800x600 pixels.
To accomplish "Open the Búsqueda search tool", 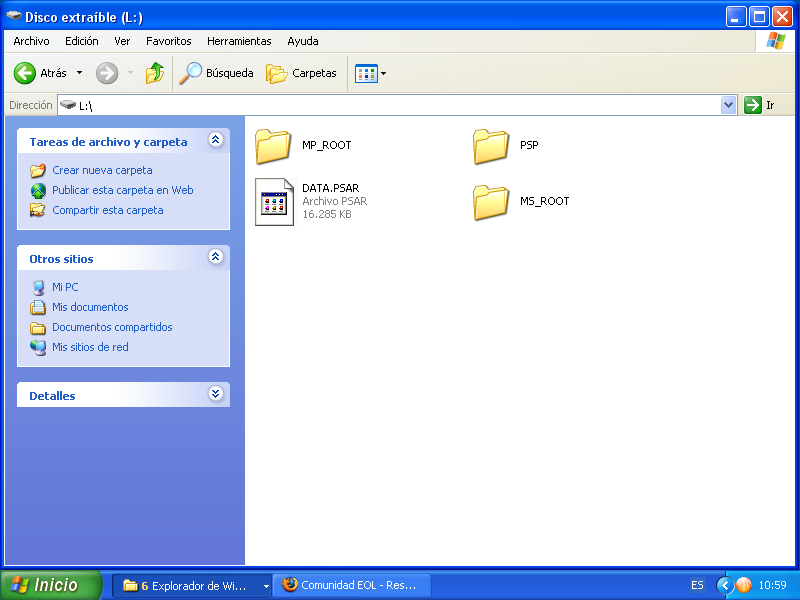I will [x=216, y=73].
